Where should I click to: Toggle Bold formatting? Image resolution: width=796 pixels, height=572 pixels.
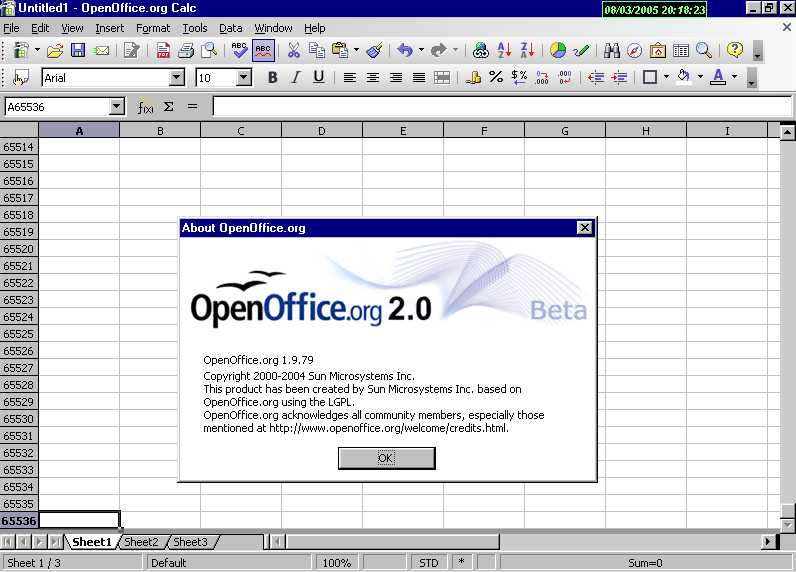click(x=273, y=77)
